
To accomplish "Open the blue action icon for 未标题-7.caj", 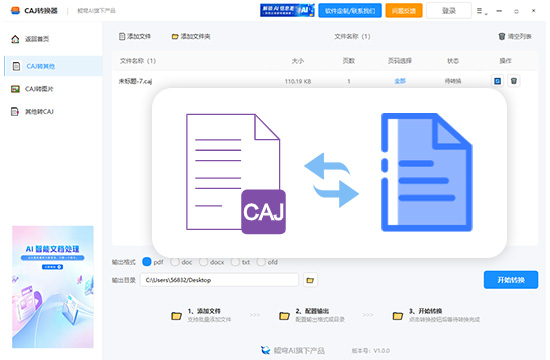I will (497, 81).
